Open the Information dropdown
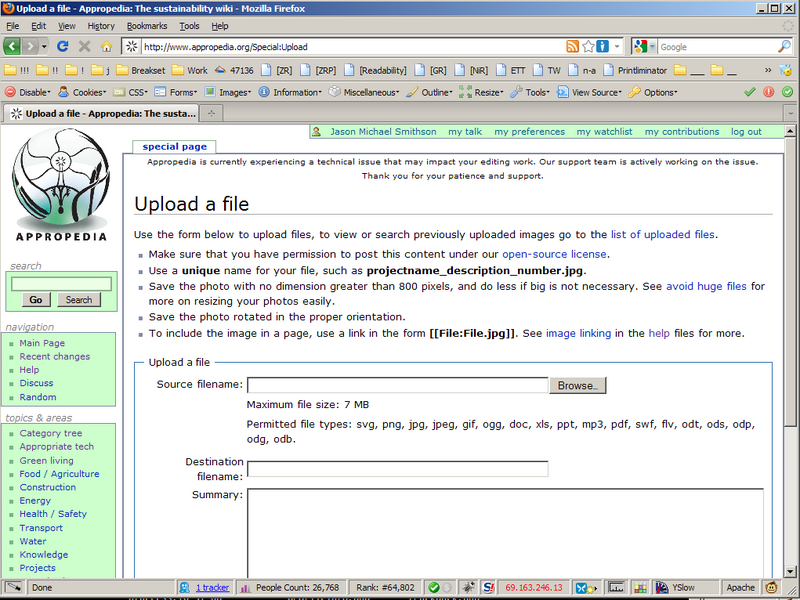This screenshot has height=600, width=800. click(290, 92)
